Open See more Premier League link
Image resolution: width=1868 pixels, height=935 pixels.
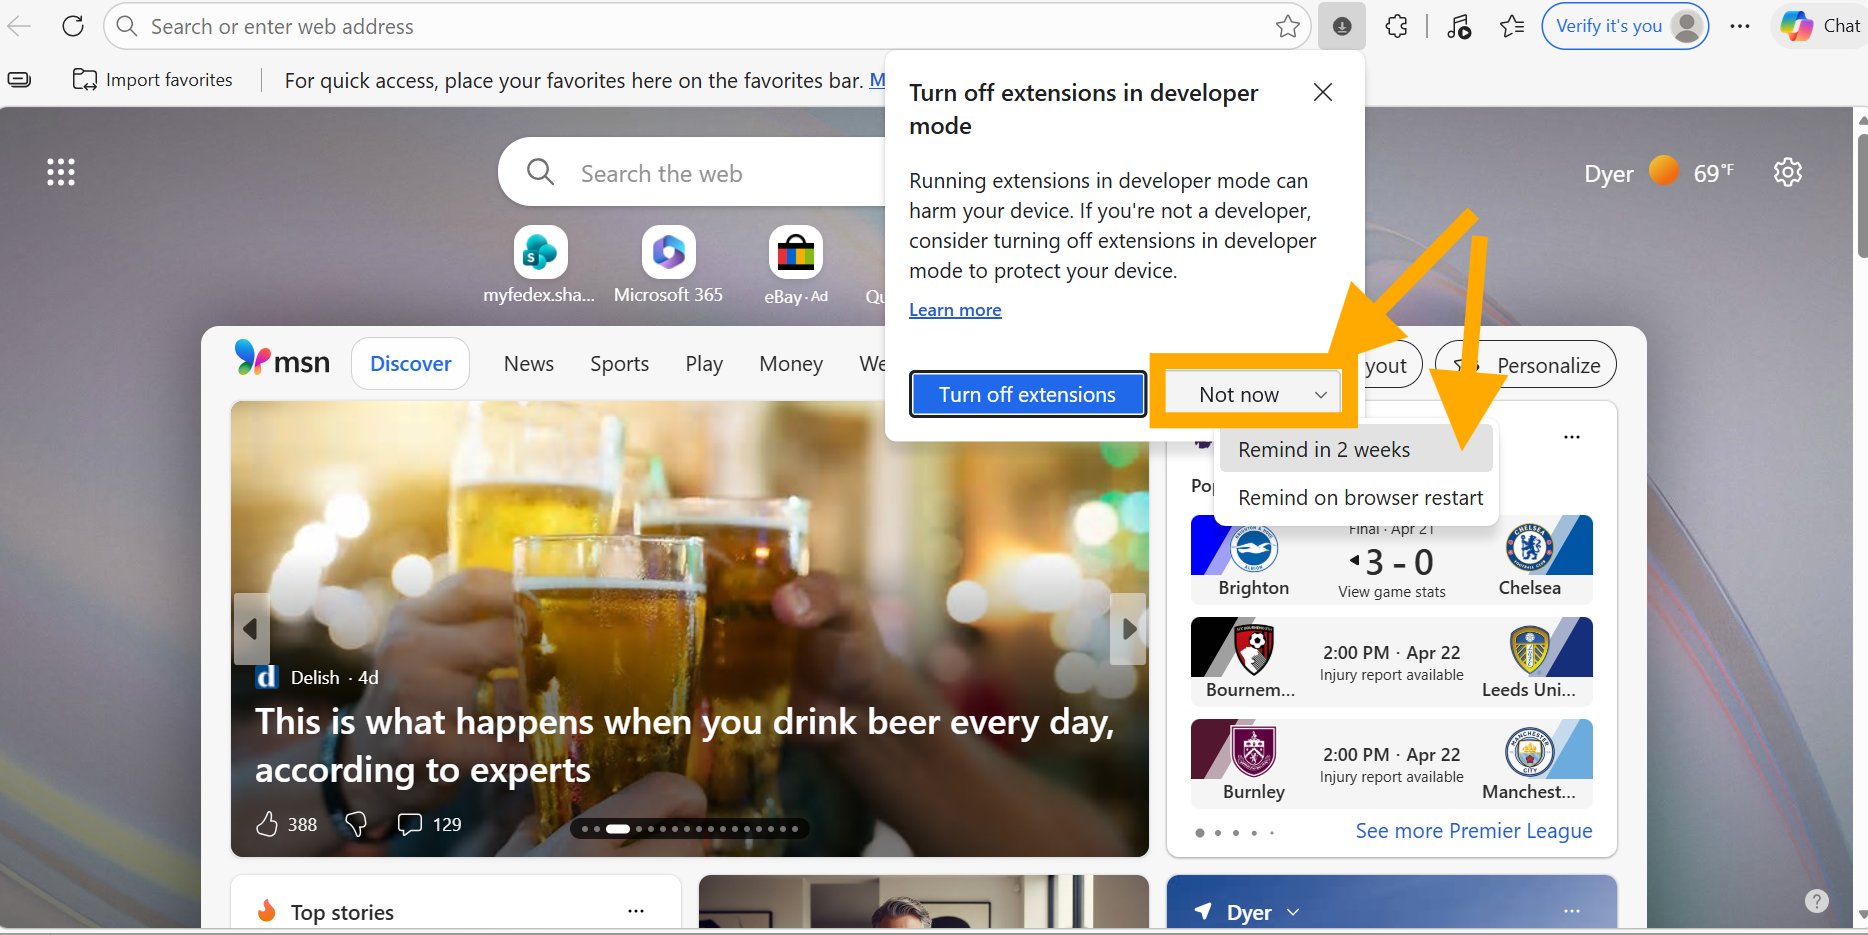[x=1474, y=831]
